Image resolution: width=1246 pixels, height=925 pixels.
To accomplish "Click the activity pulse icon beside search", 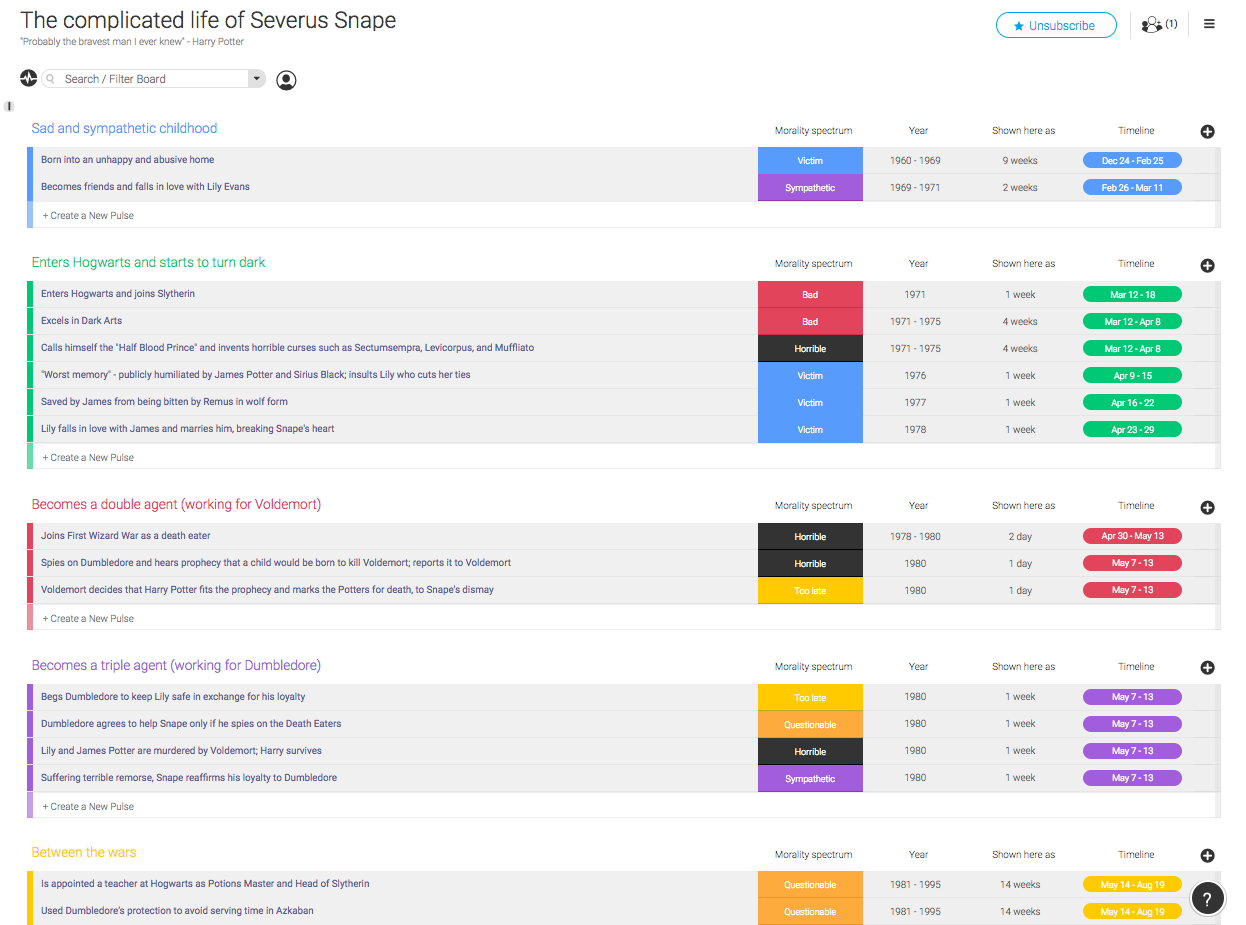I will (28, 78).
